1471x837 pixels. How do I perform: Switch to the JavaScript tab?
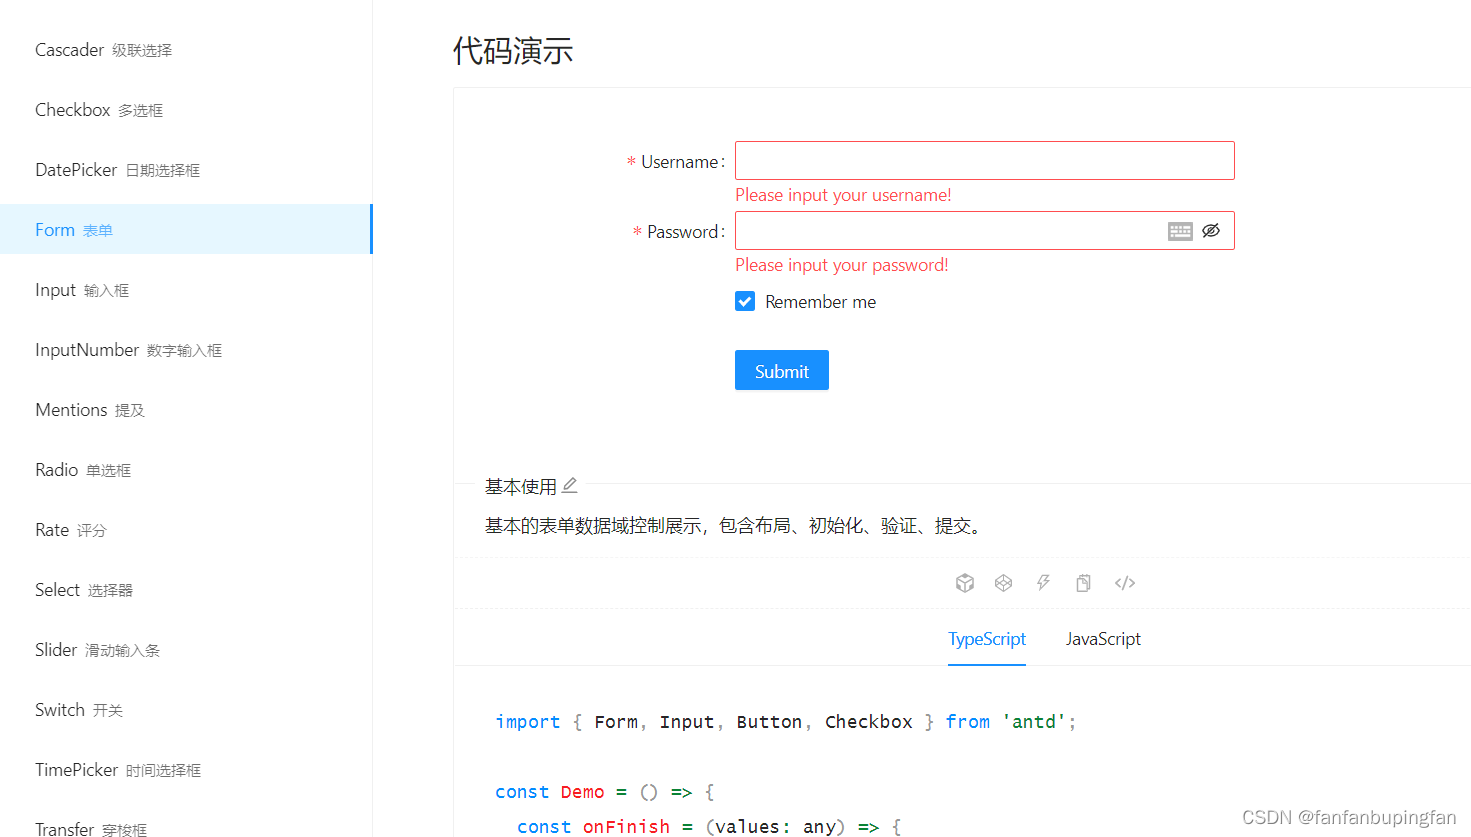tap(1103, 639)
